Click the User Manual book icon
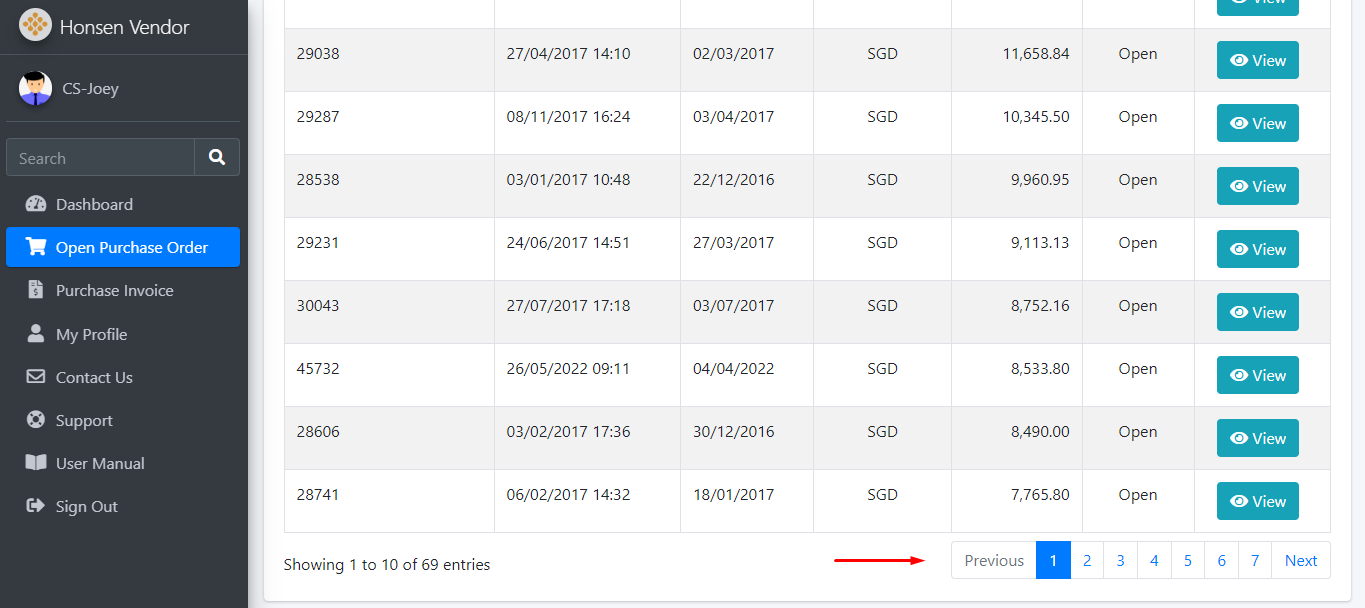1365x608 pixels. coord(36,463)
